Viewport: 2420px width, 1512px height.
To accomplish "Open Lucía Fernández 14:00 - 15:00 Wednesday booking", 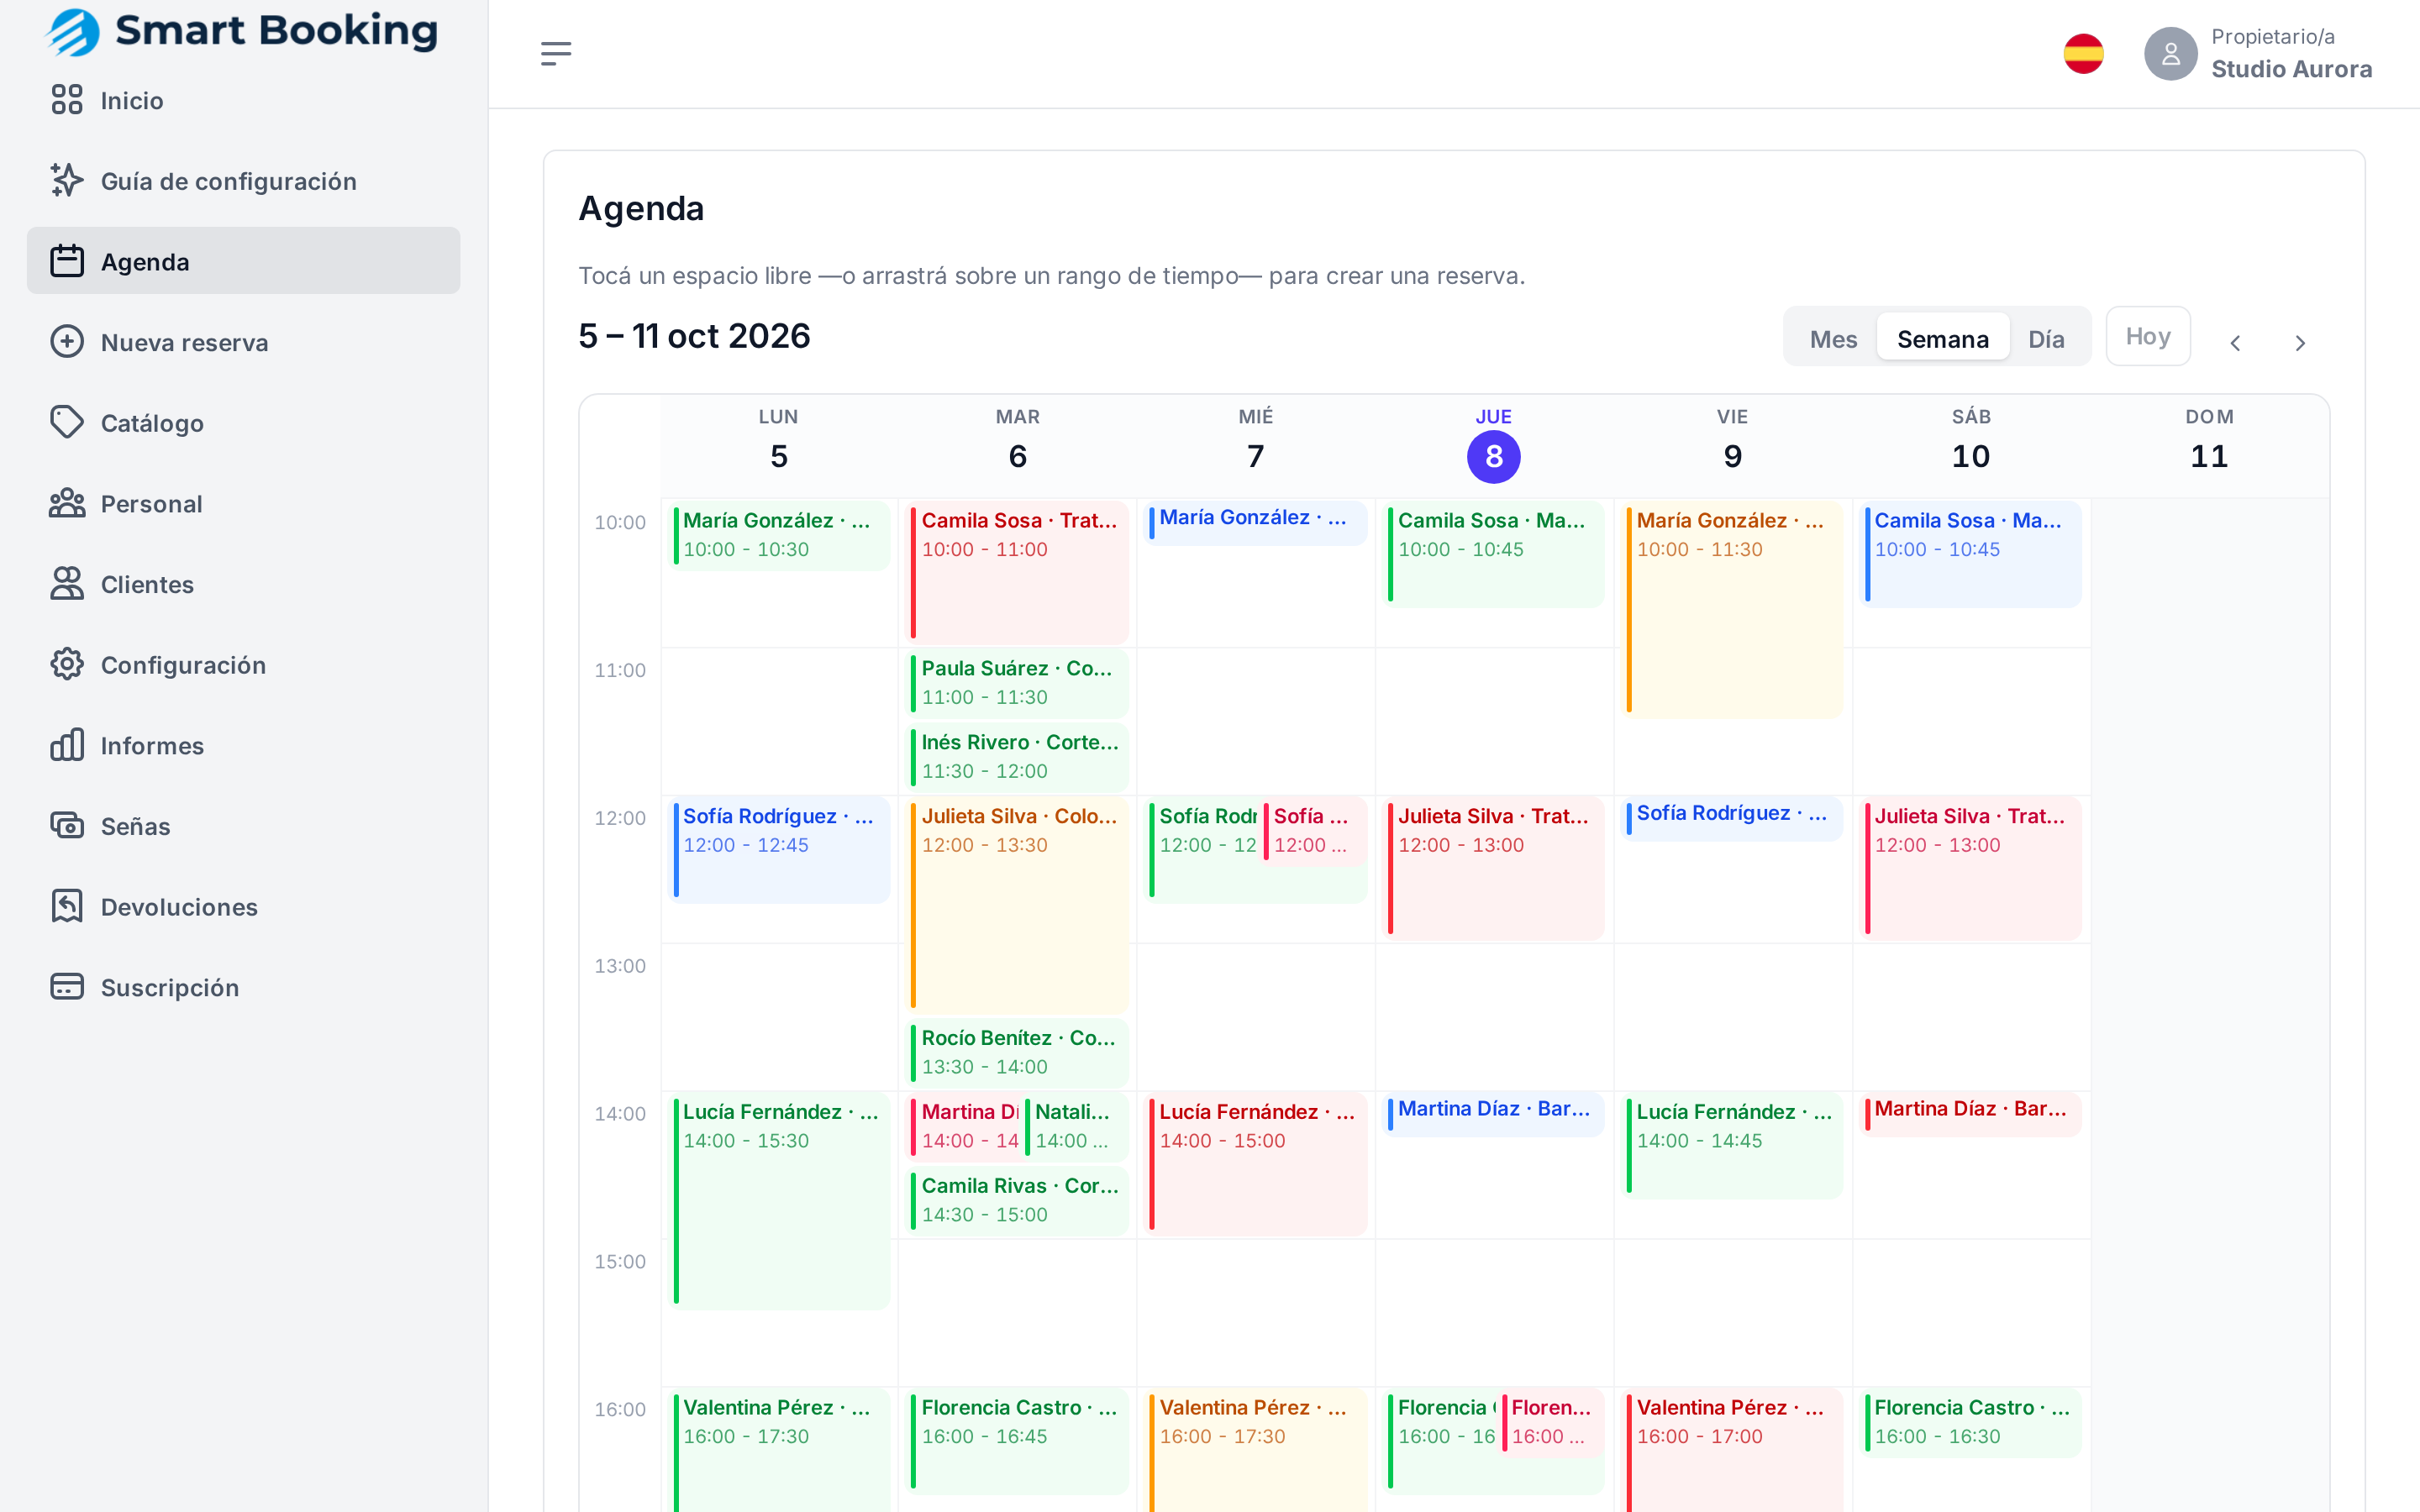I will 1256,1164.
